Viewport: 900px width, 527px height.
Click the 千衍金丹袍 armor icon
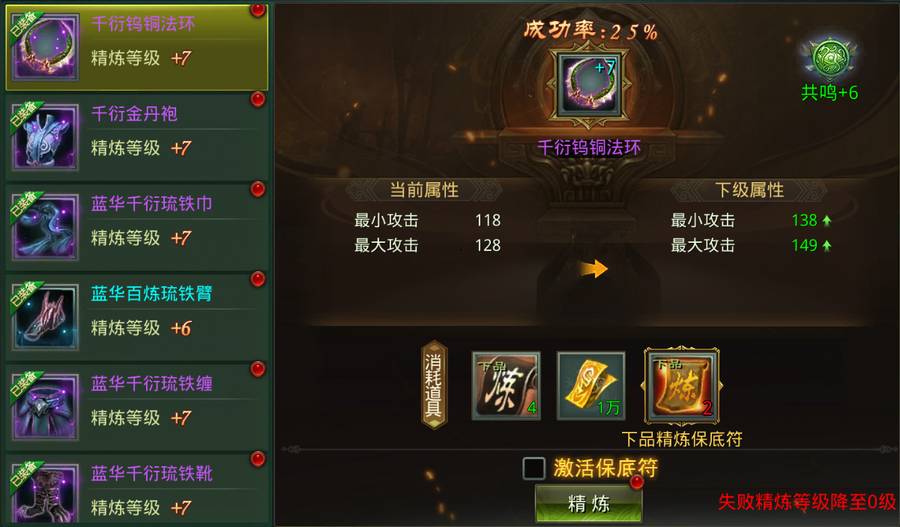click(x=45, y=137)
